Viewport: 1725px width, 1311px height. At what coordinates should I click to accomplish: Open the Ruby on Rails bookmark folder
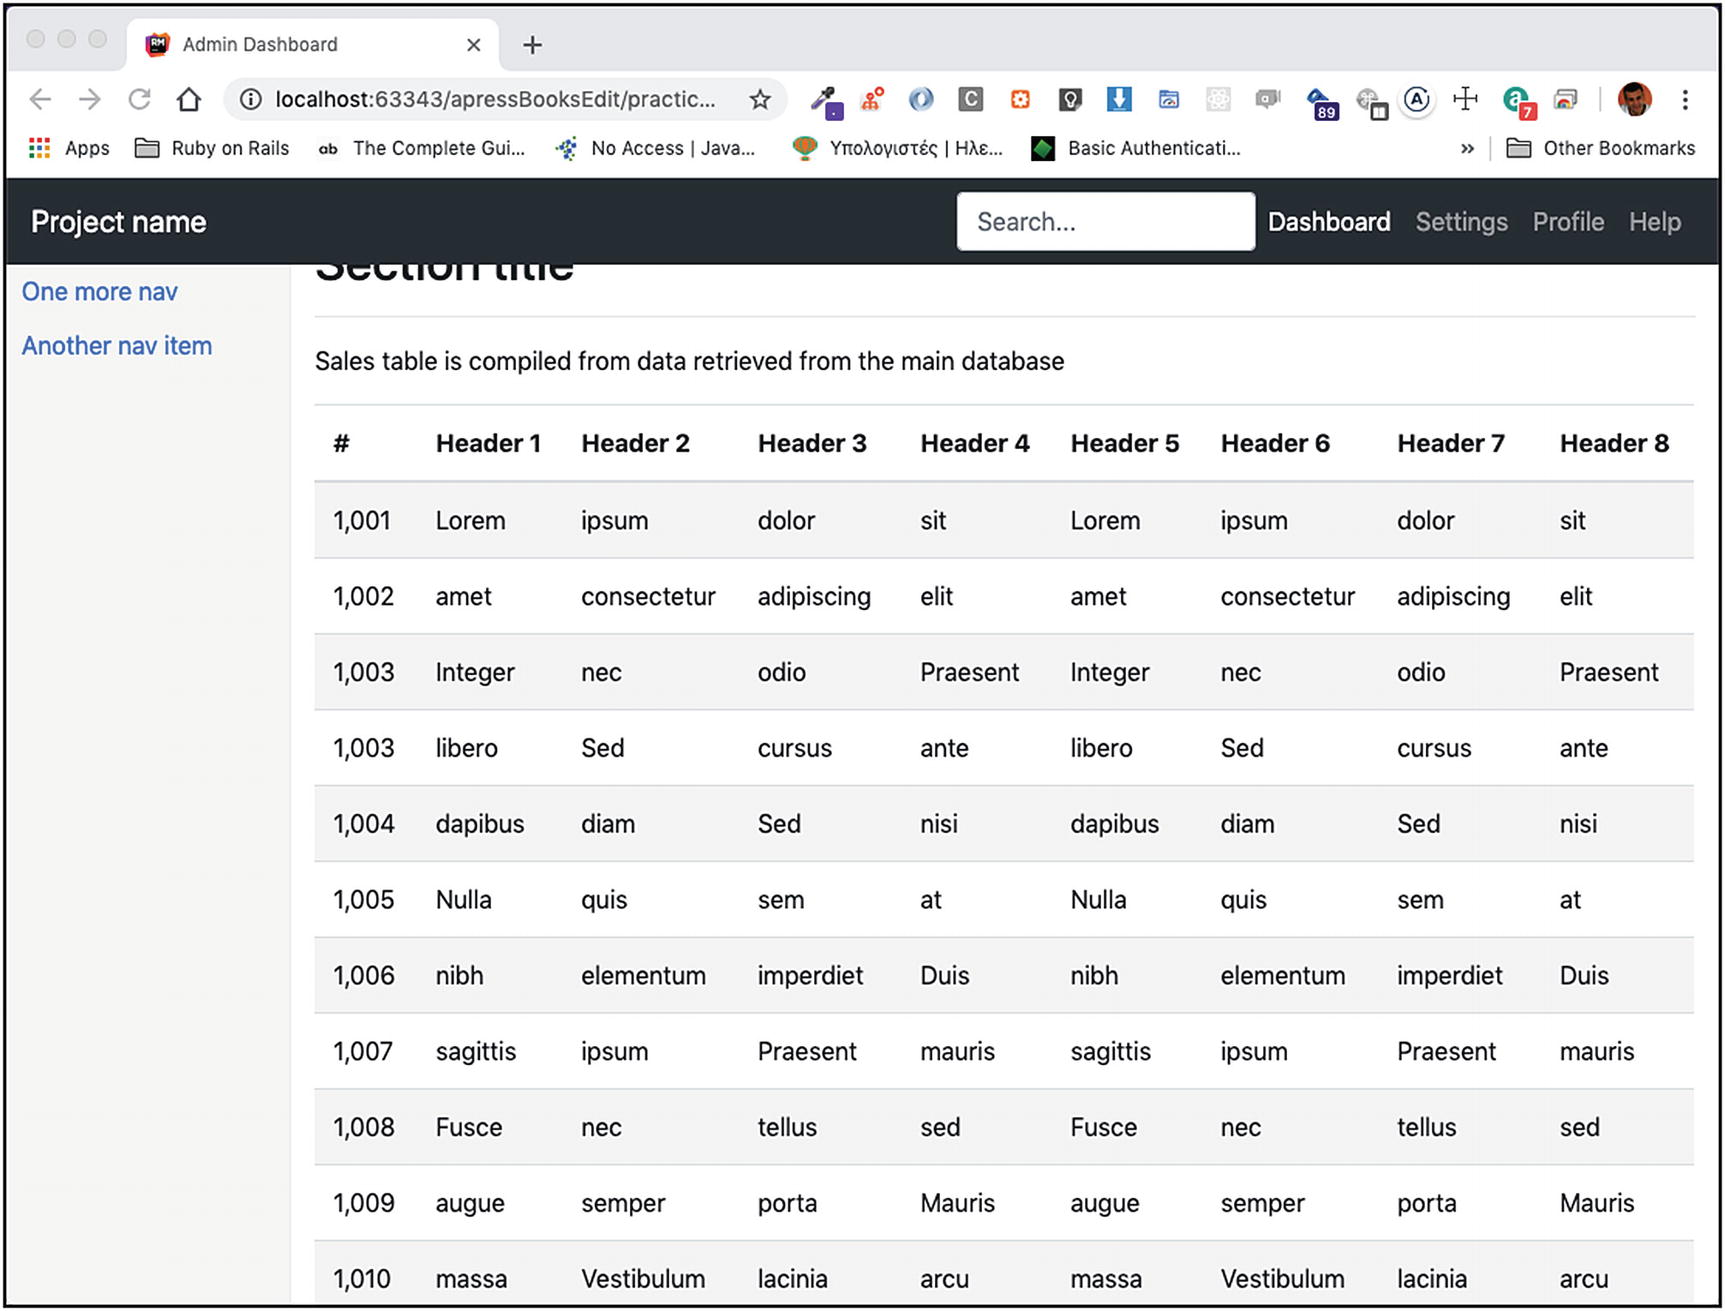(212, 148)
